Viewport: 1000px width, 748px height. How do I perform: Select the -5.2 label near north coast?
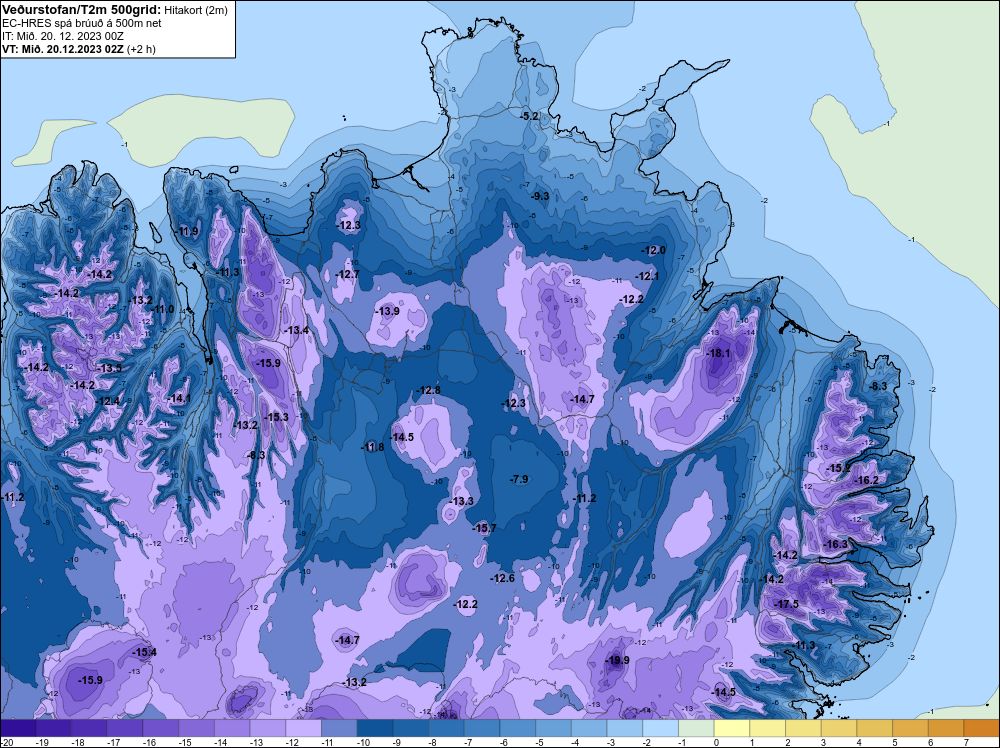[530, 116]
